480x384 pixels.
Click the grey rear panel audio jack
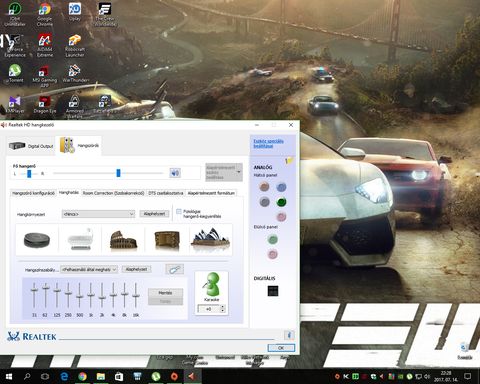(264, 202)
